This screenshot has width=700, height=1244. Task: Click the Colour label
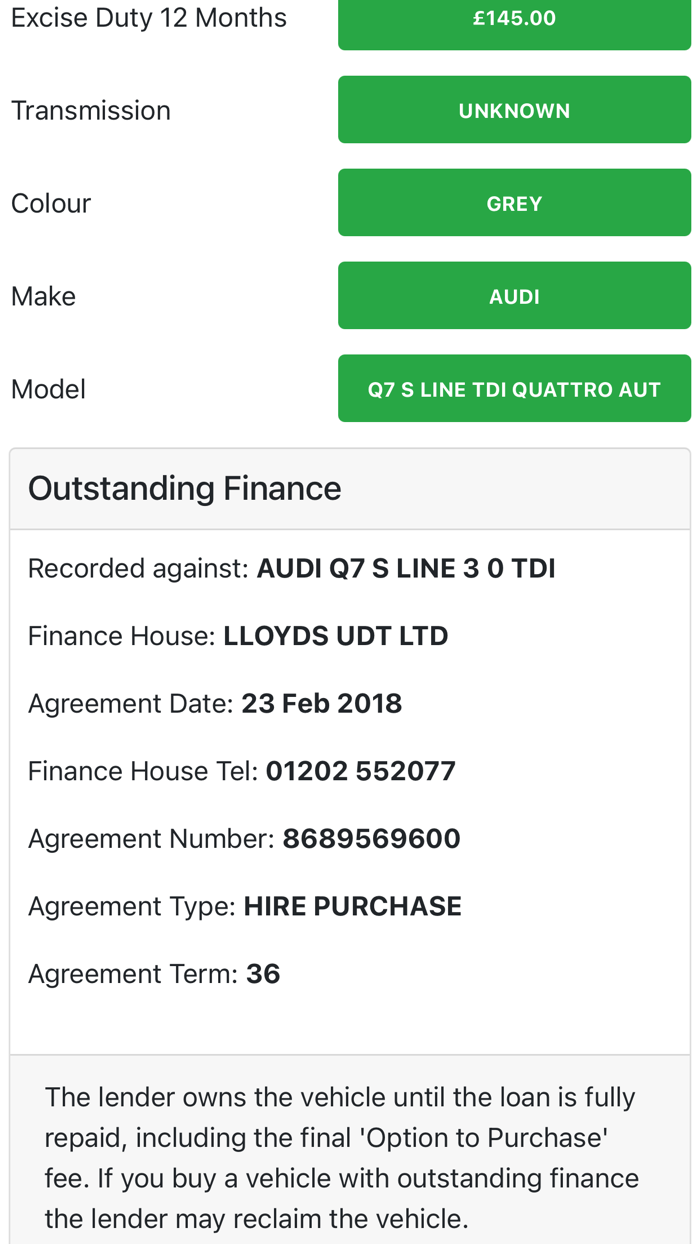pos(51,203)
